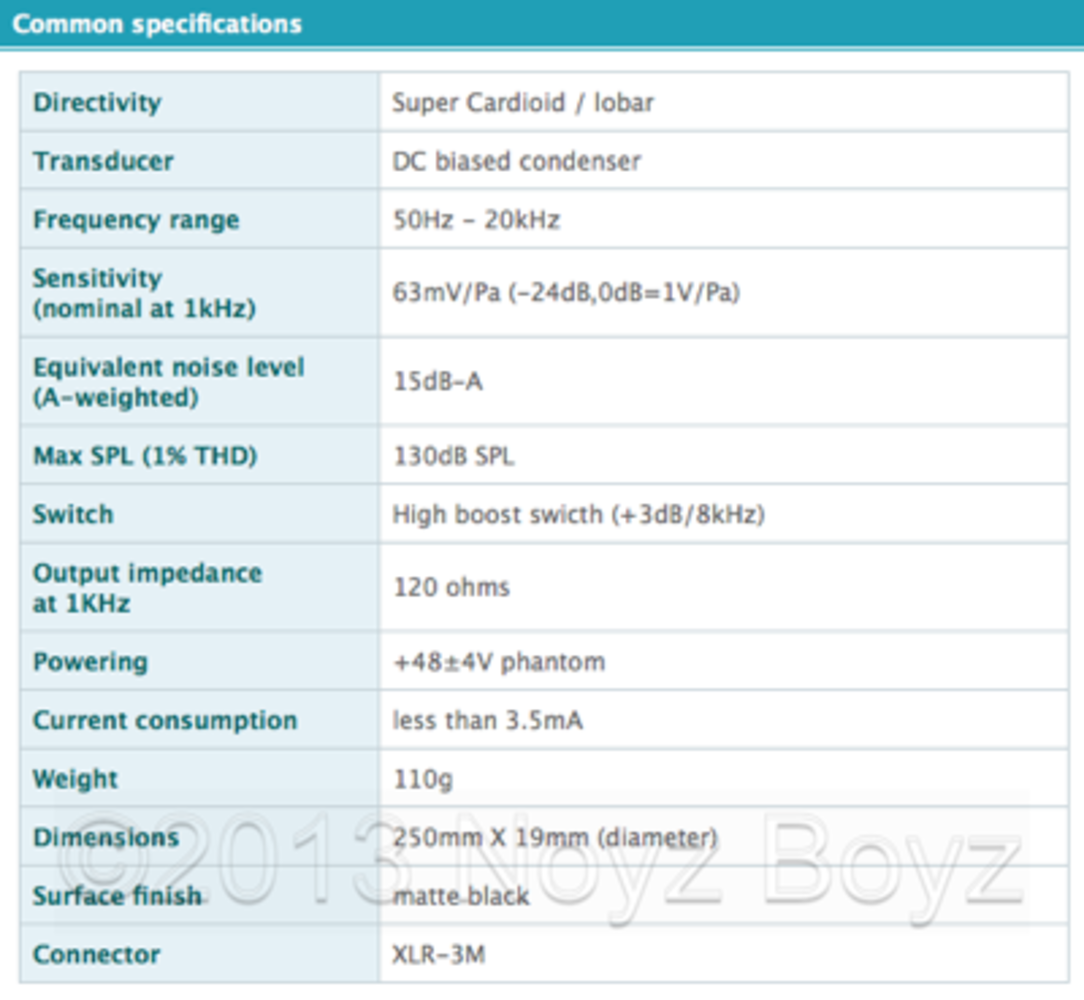Select the XLR-3M connector value
The image size is (1084, 1000).
(x=438, y=955)
